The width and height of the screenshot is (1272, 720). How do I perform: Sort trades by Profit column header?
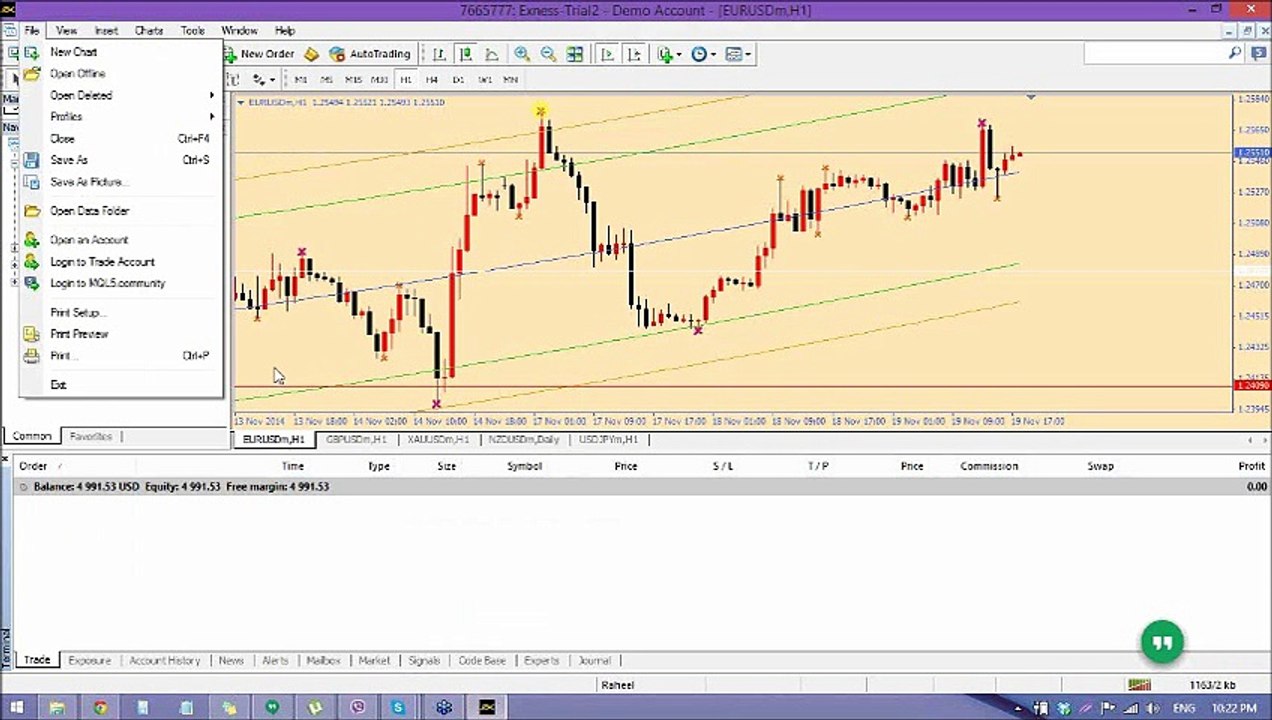pyautogui.click(x=1251, y=466)
